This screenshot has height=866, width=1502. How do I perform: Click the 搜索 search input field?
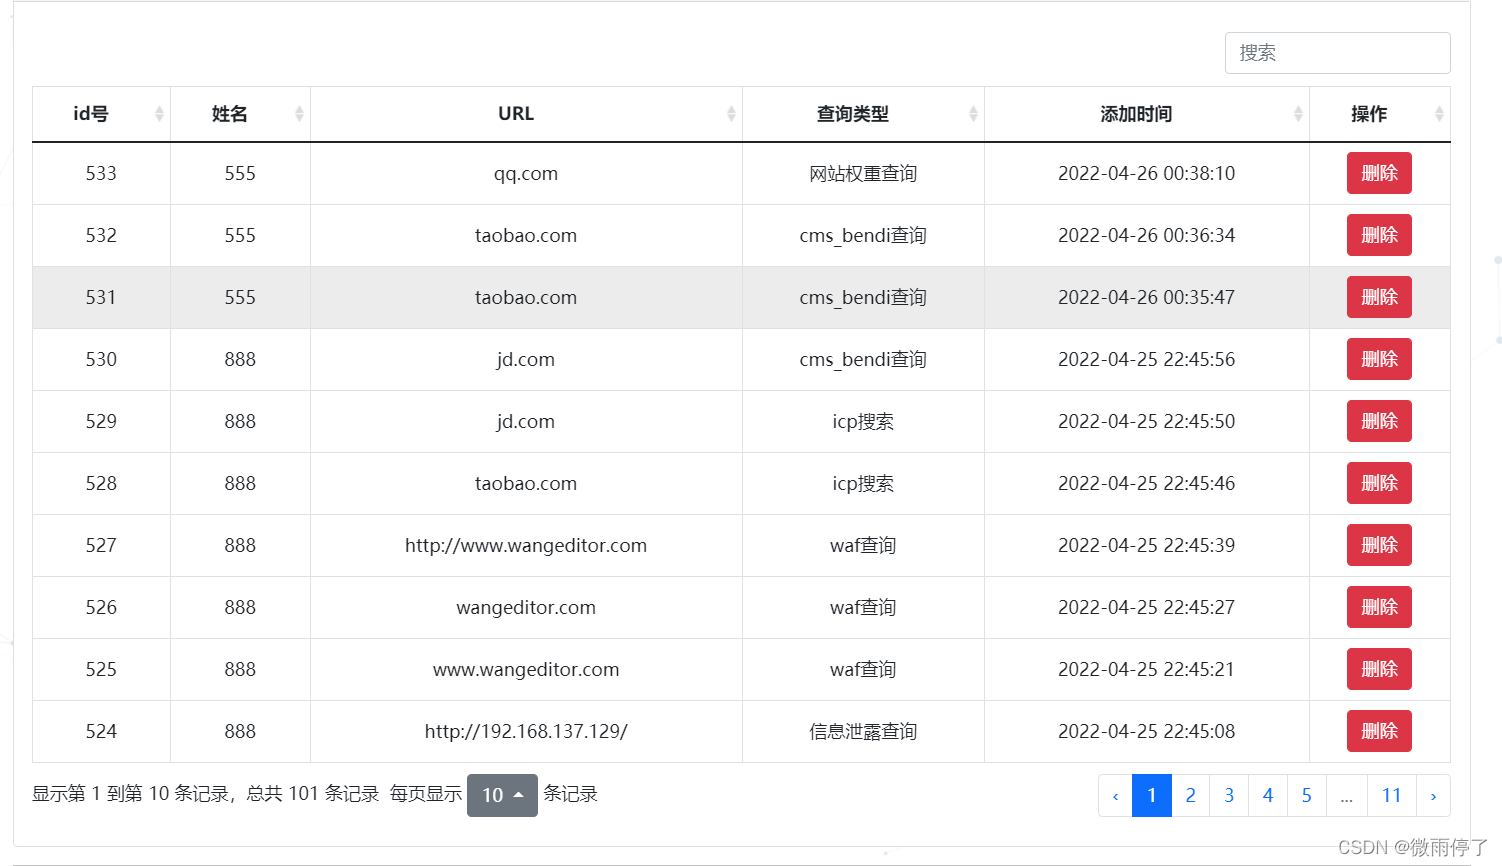click(x=1337, y=53)
